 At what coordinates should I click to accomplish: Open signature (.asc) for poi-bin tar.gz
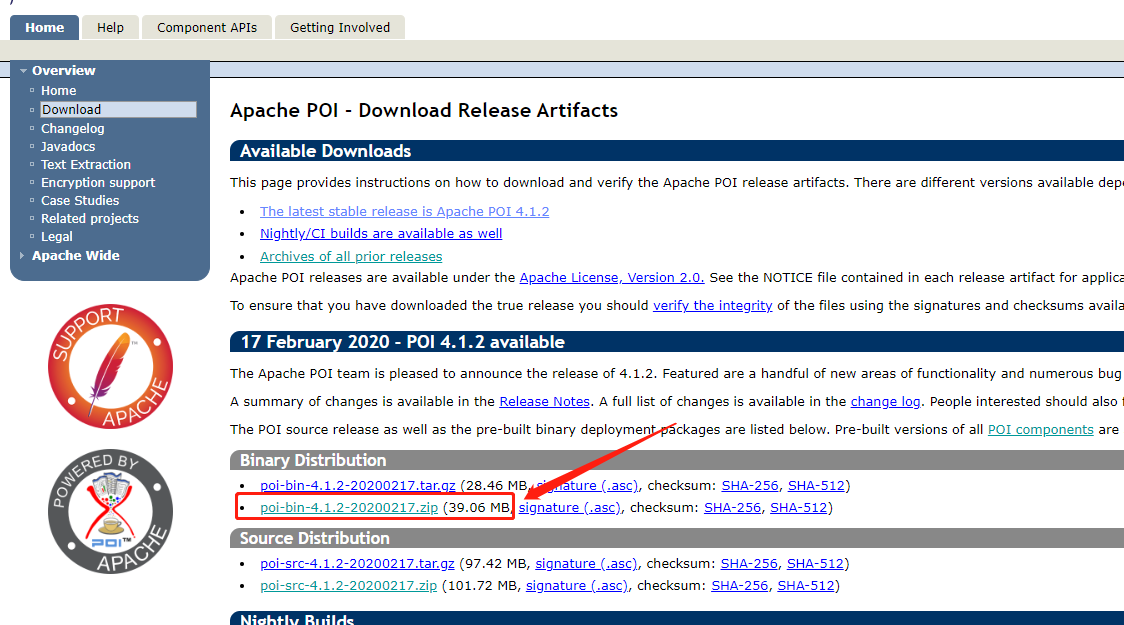[x=586, y=485]
